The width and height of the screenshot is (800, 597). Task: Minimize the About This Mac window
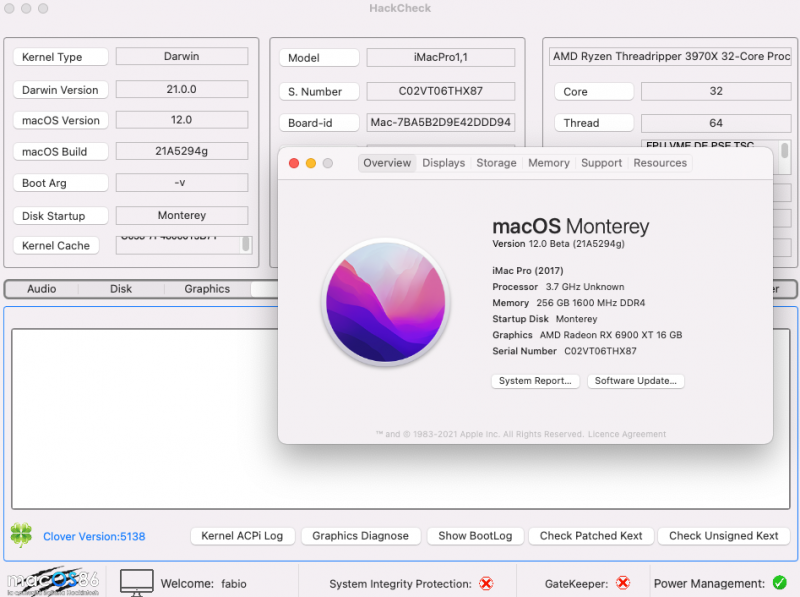[x=311, y=163]
